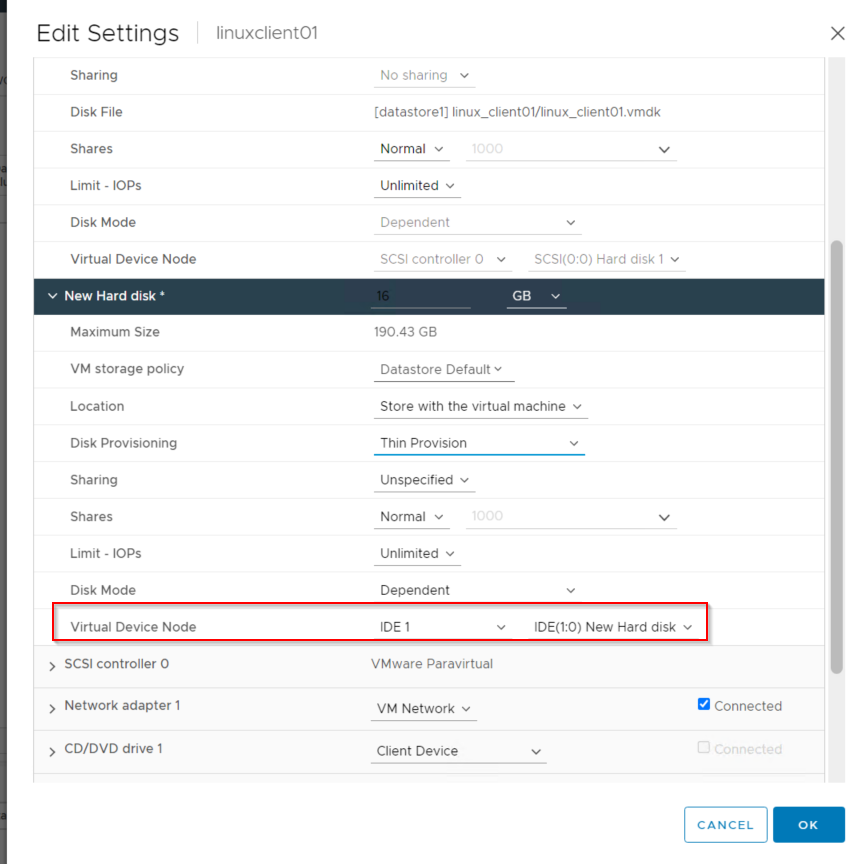Click the new hard disk size field
866x864 pixels.
pyautogui.click(x=420, y=297)
